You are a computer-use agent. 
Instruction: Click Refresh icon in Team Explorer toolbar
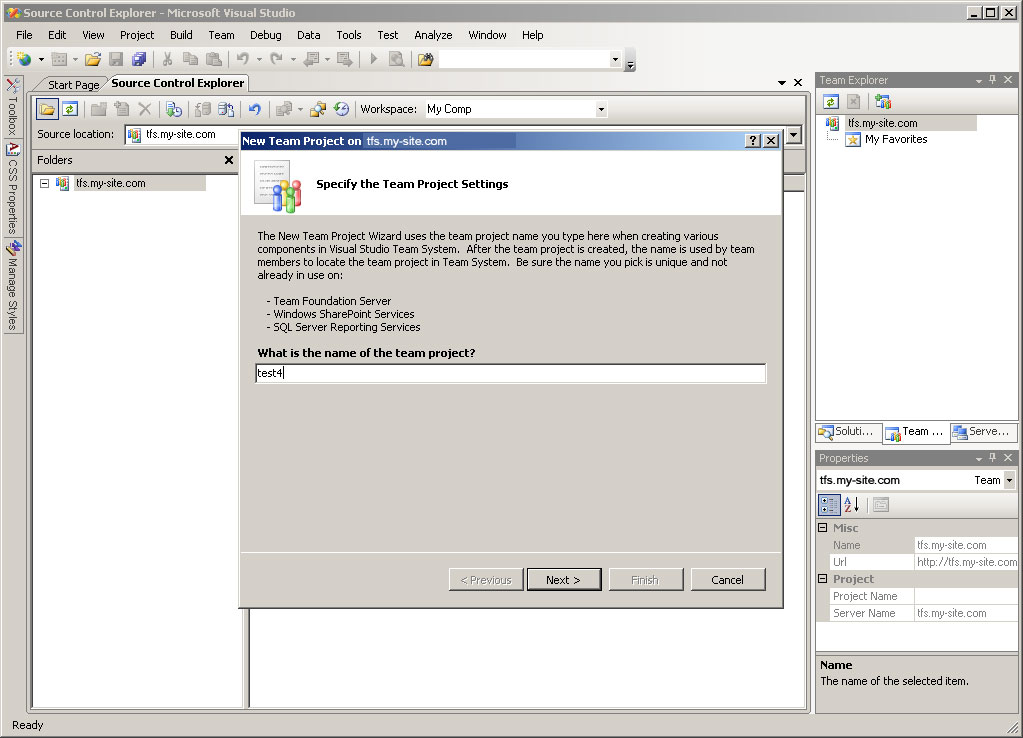(x=831, y=102)
